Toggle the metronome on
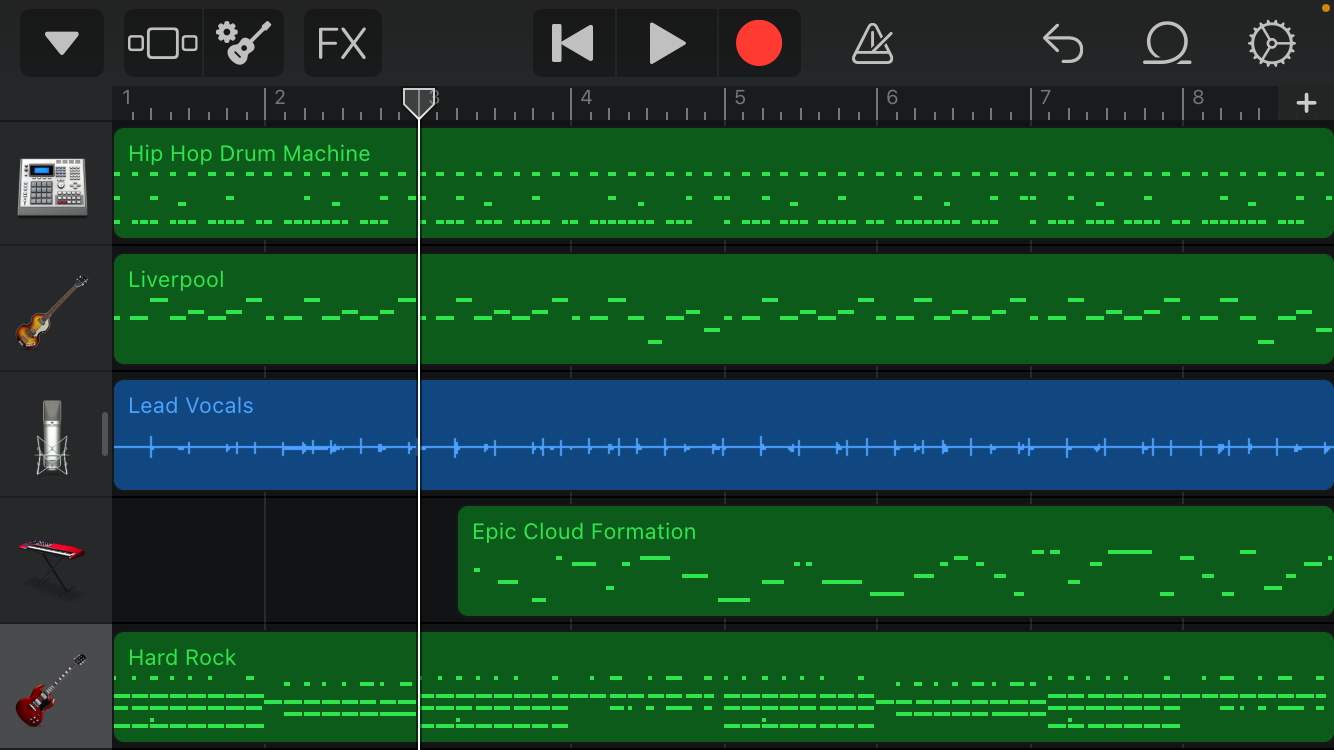Viewport: 1334px width, 750px height. (872, 43)
